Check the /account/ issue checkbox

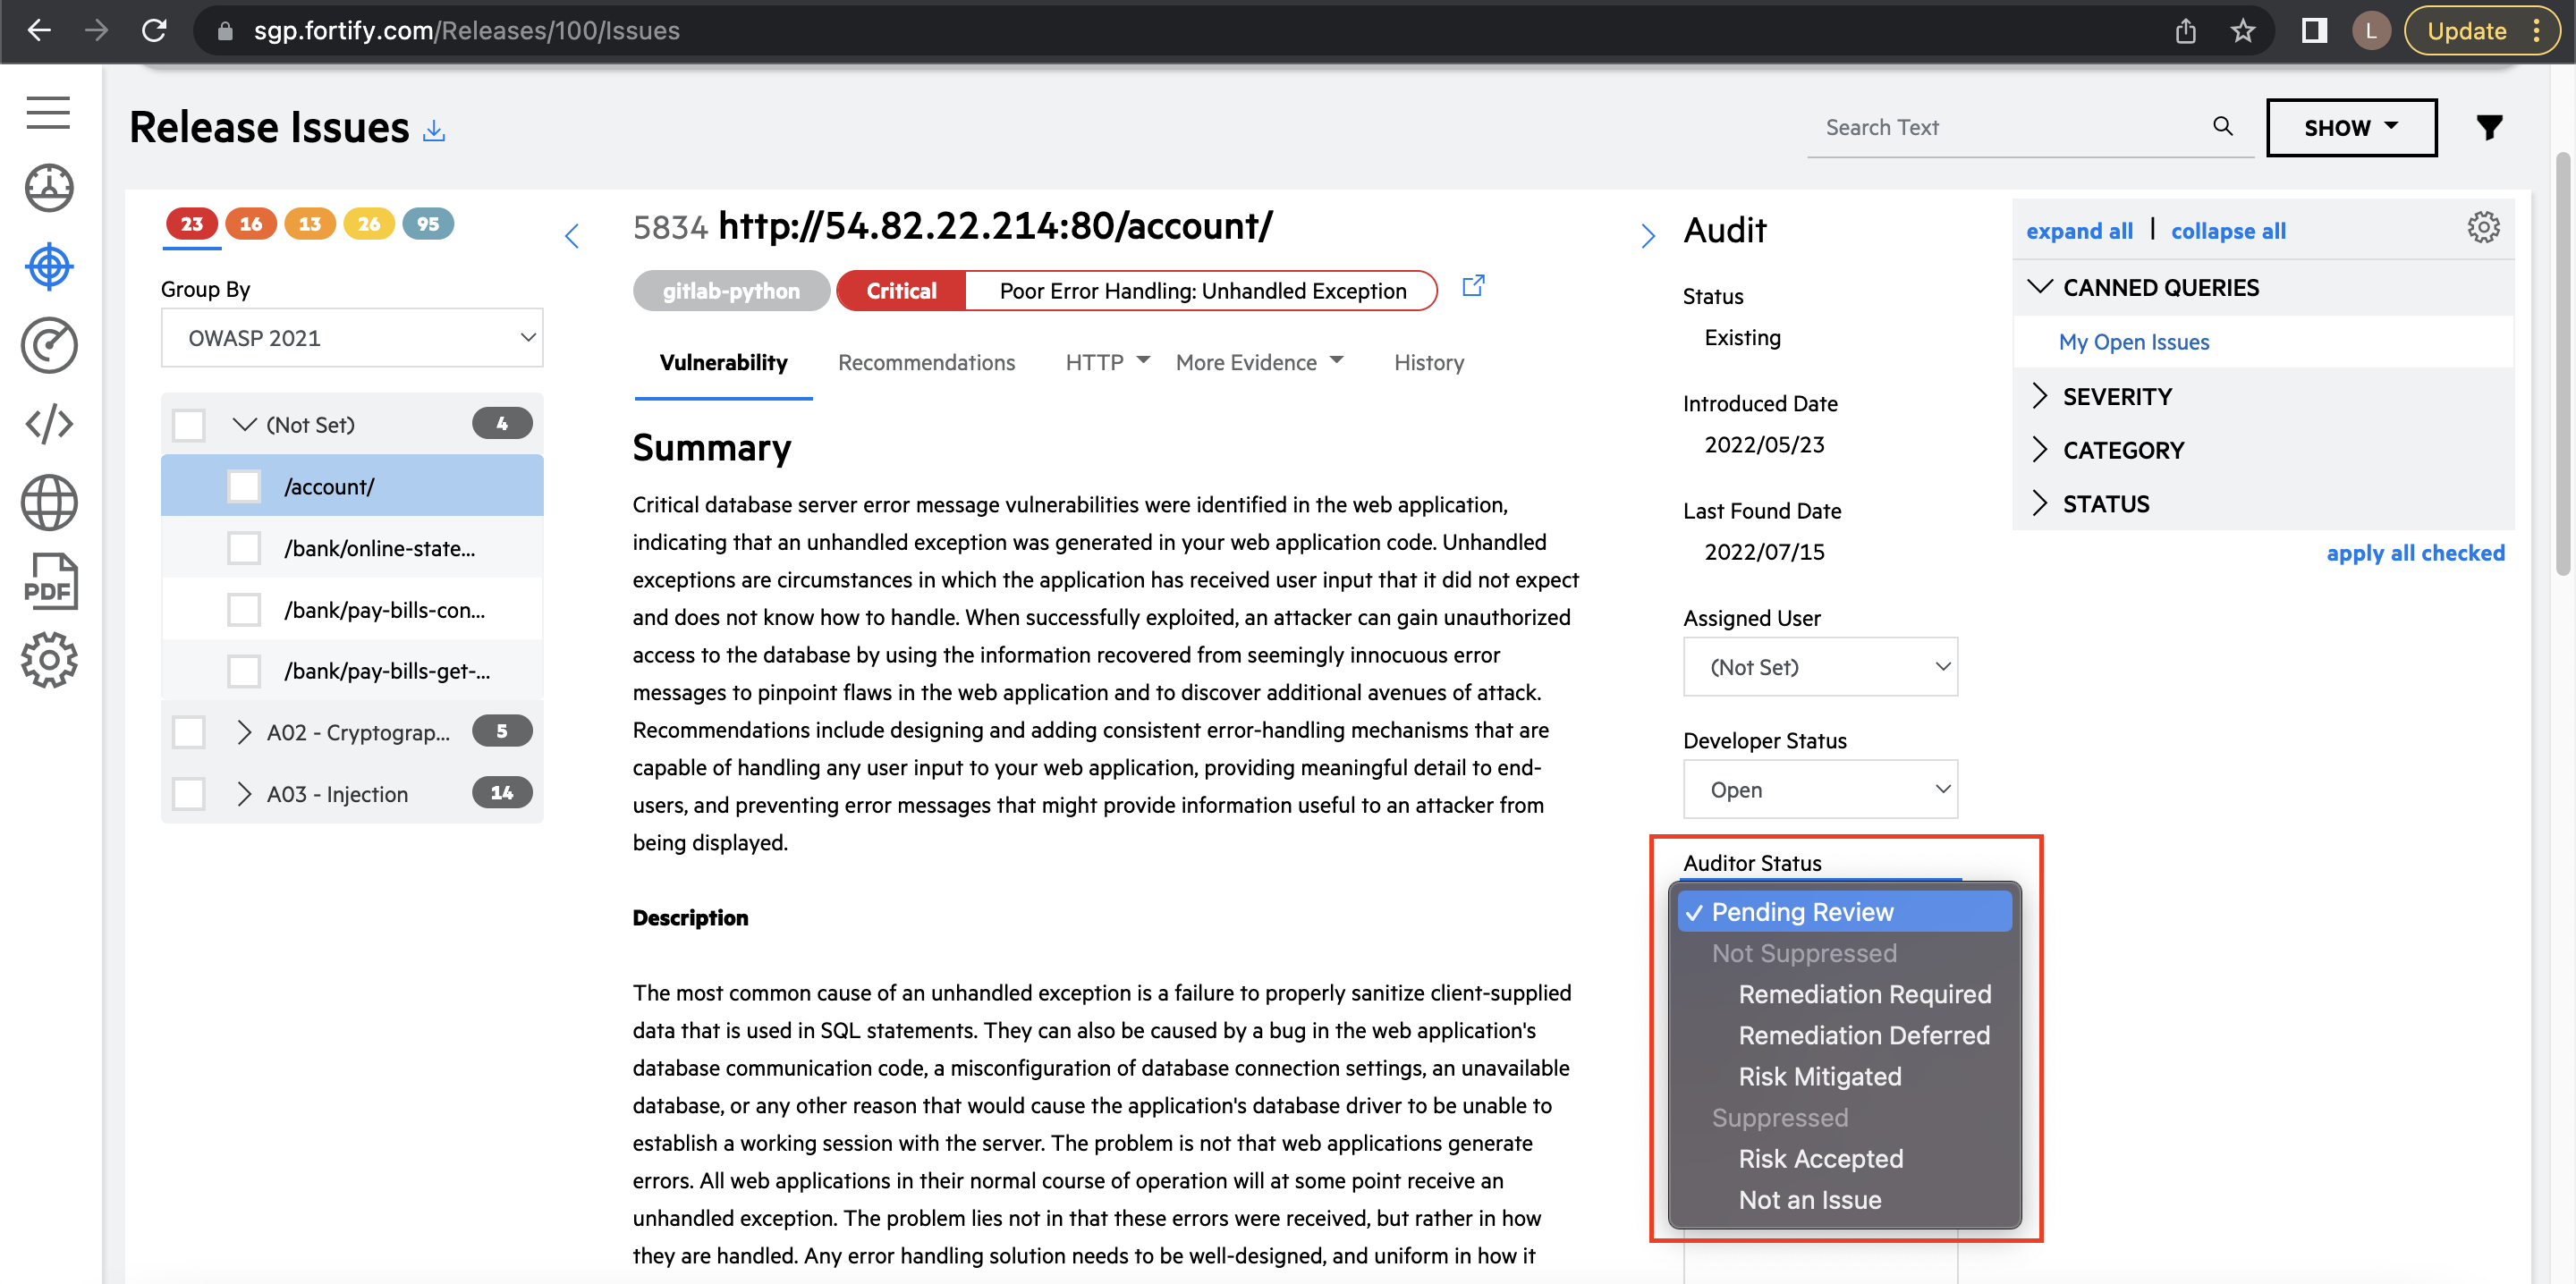(x=244, y=486)
